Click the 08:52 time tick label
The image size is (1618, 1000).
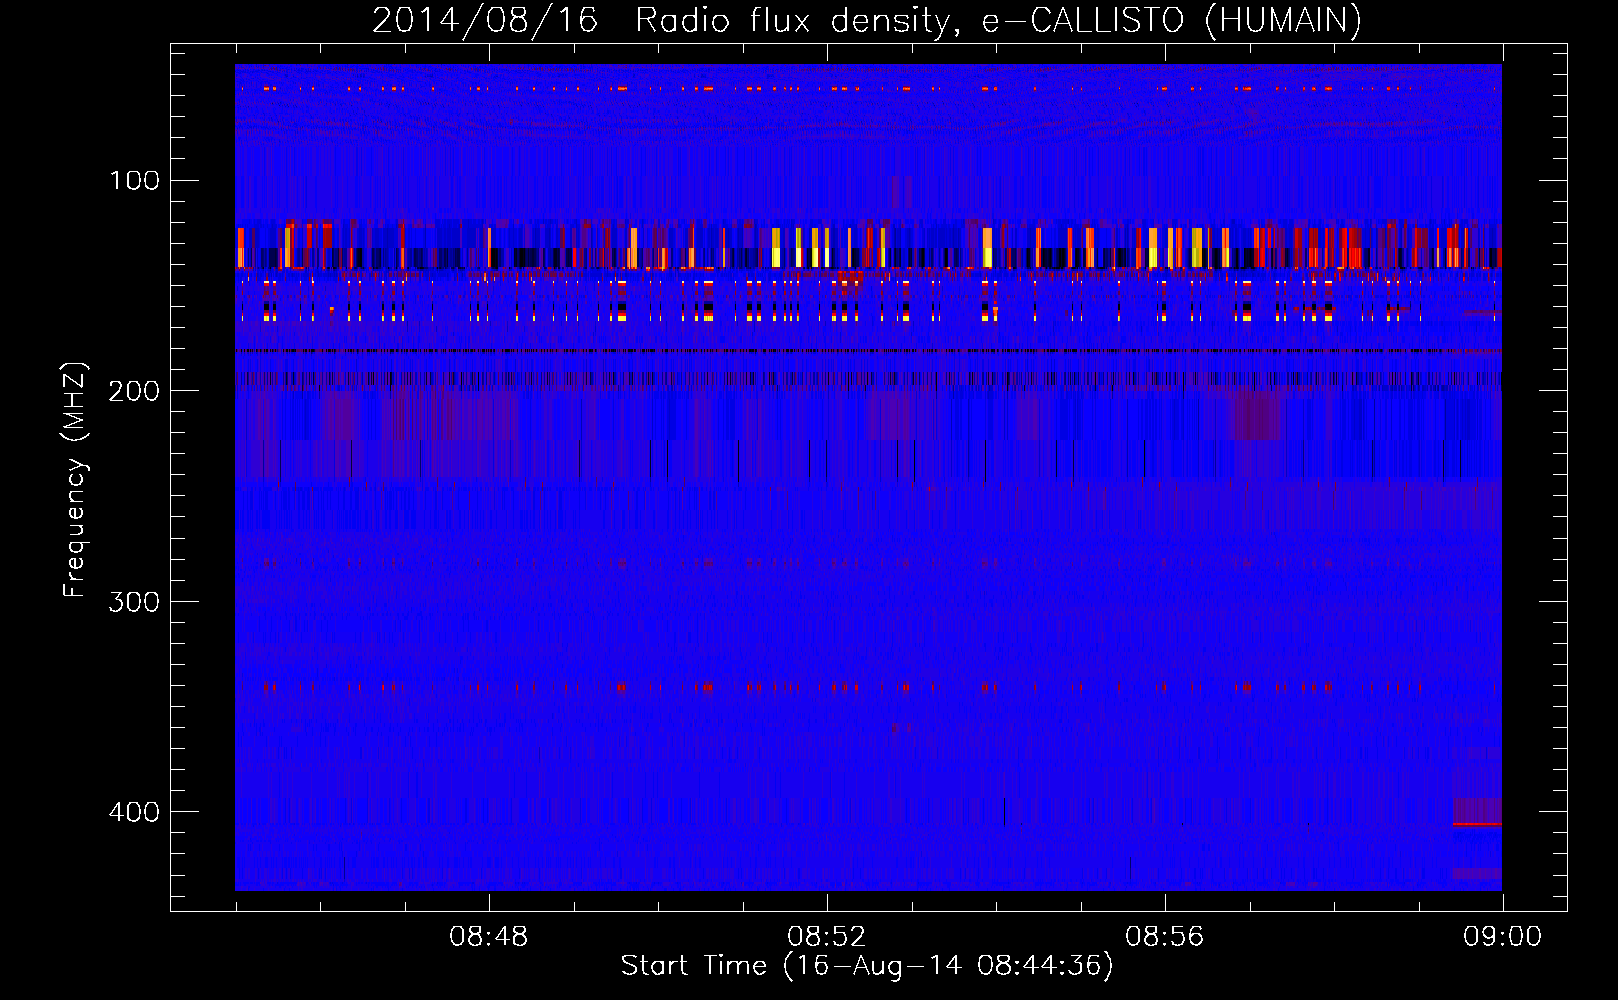[x=827, y=937]
